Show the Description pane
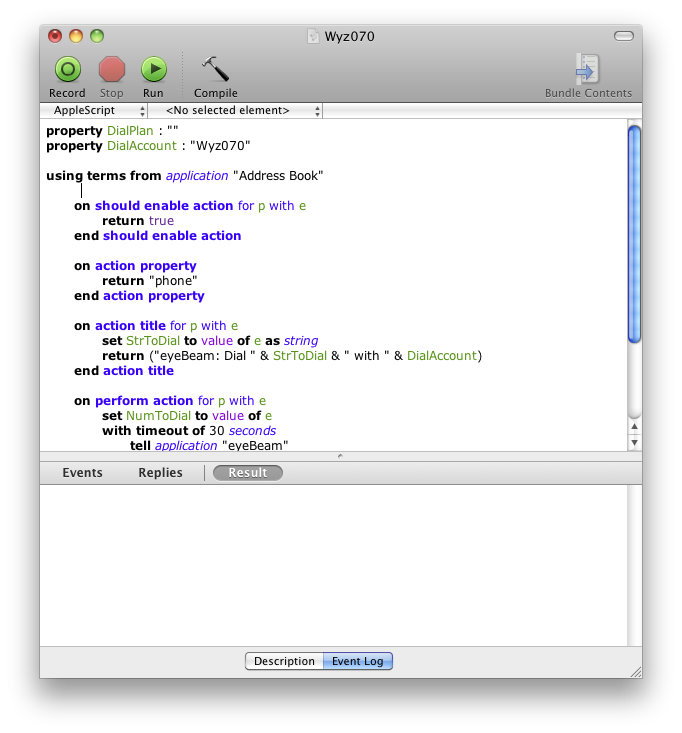Image resolution: width=682 pixels, height=733 pixels. coord(284,661)
